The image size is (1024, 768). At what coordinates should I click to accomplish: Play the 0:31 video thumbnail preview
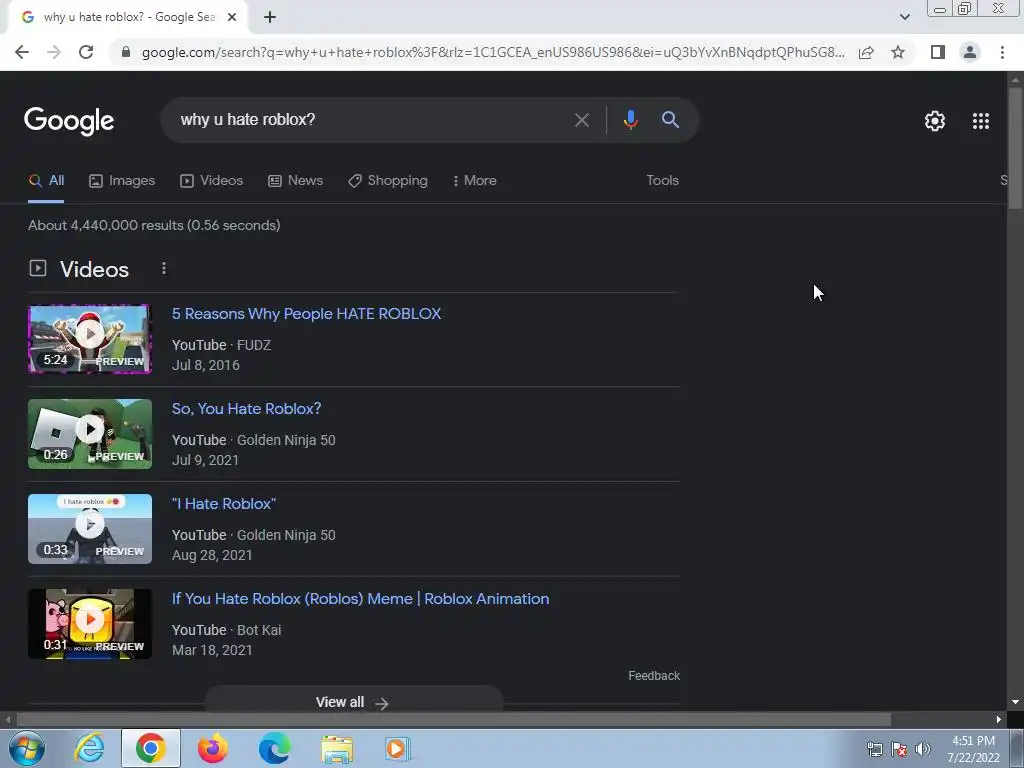[90, 624]
